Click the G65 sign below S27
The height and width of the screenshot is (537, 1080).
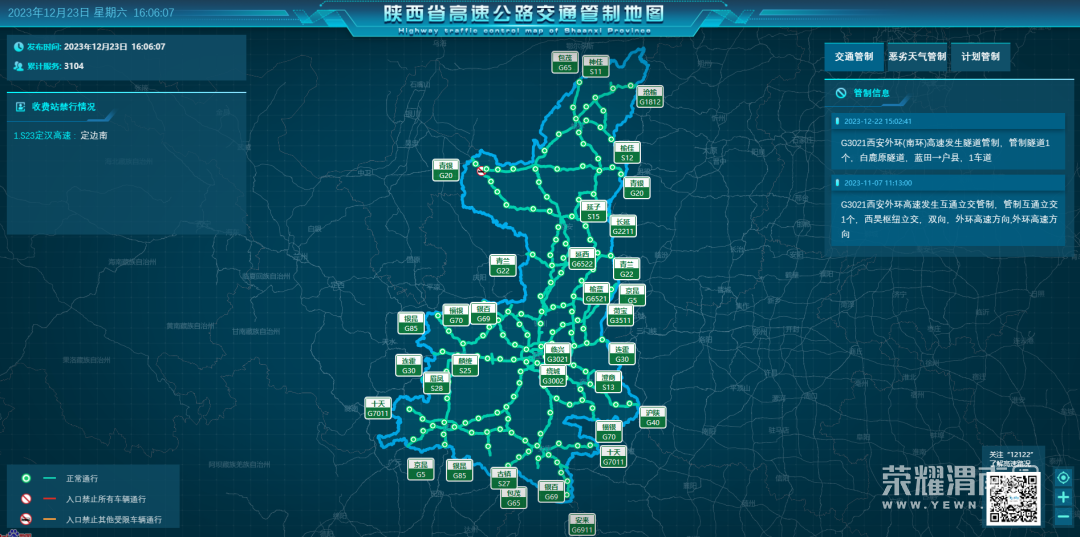pyautogui.click(x=513, y=498)
